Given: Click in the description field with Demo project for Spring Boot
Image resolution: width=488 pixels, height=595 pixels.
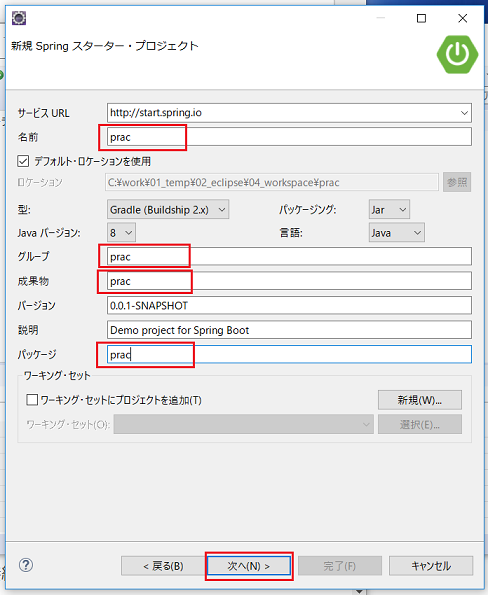Looking at the screenshot, I should tap(289, 330).
